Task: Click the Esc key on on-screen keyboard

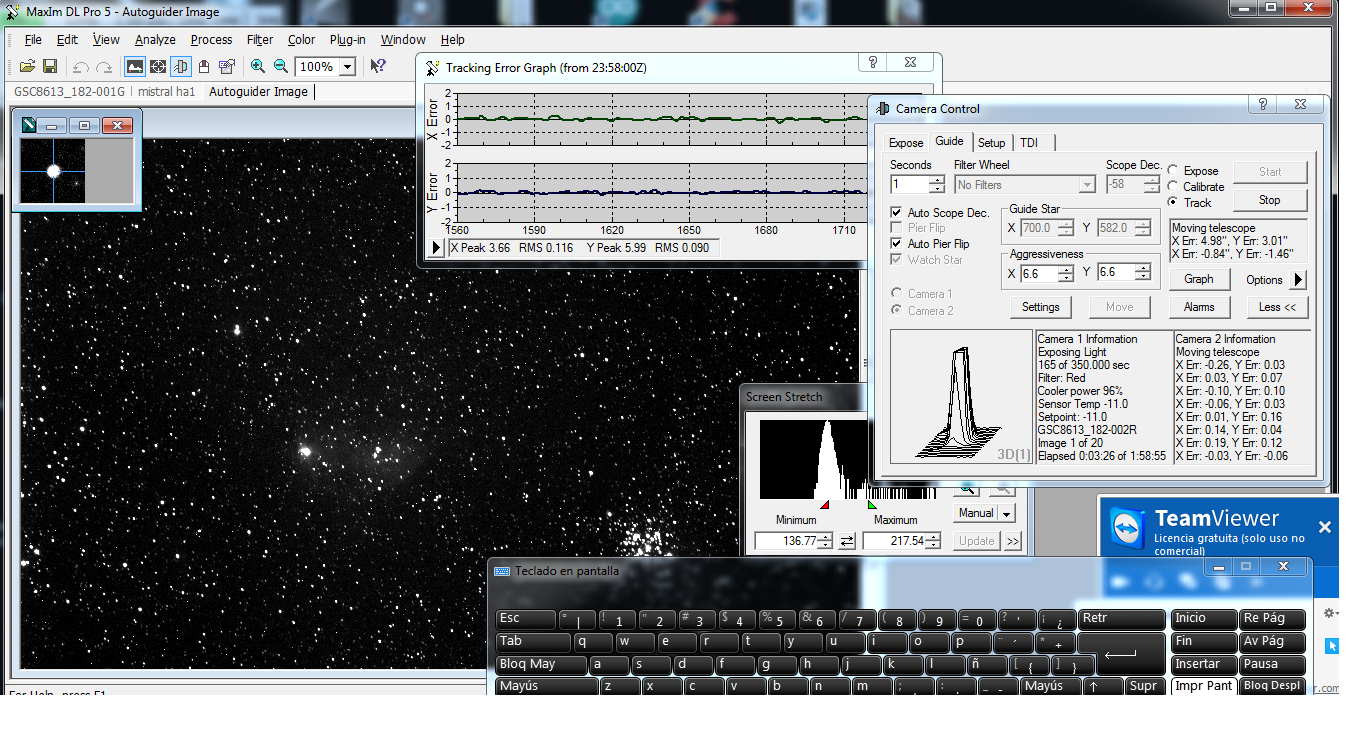Action: tap(526, 619)
